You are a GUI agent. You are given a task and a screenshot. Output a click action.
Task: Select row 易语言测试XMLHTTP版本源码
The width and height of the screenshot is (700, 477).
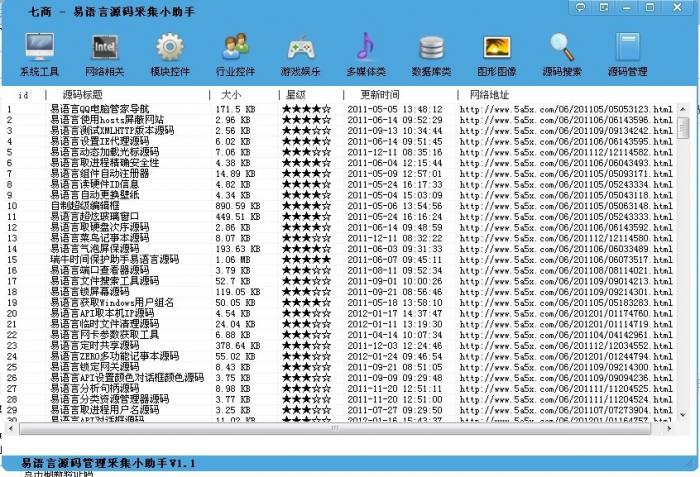click(340, 130)
